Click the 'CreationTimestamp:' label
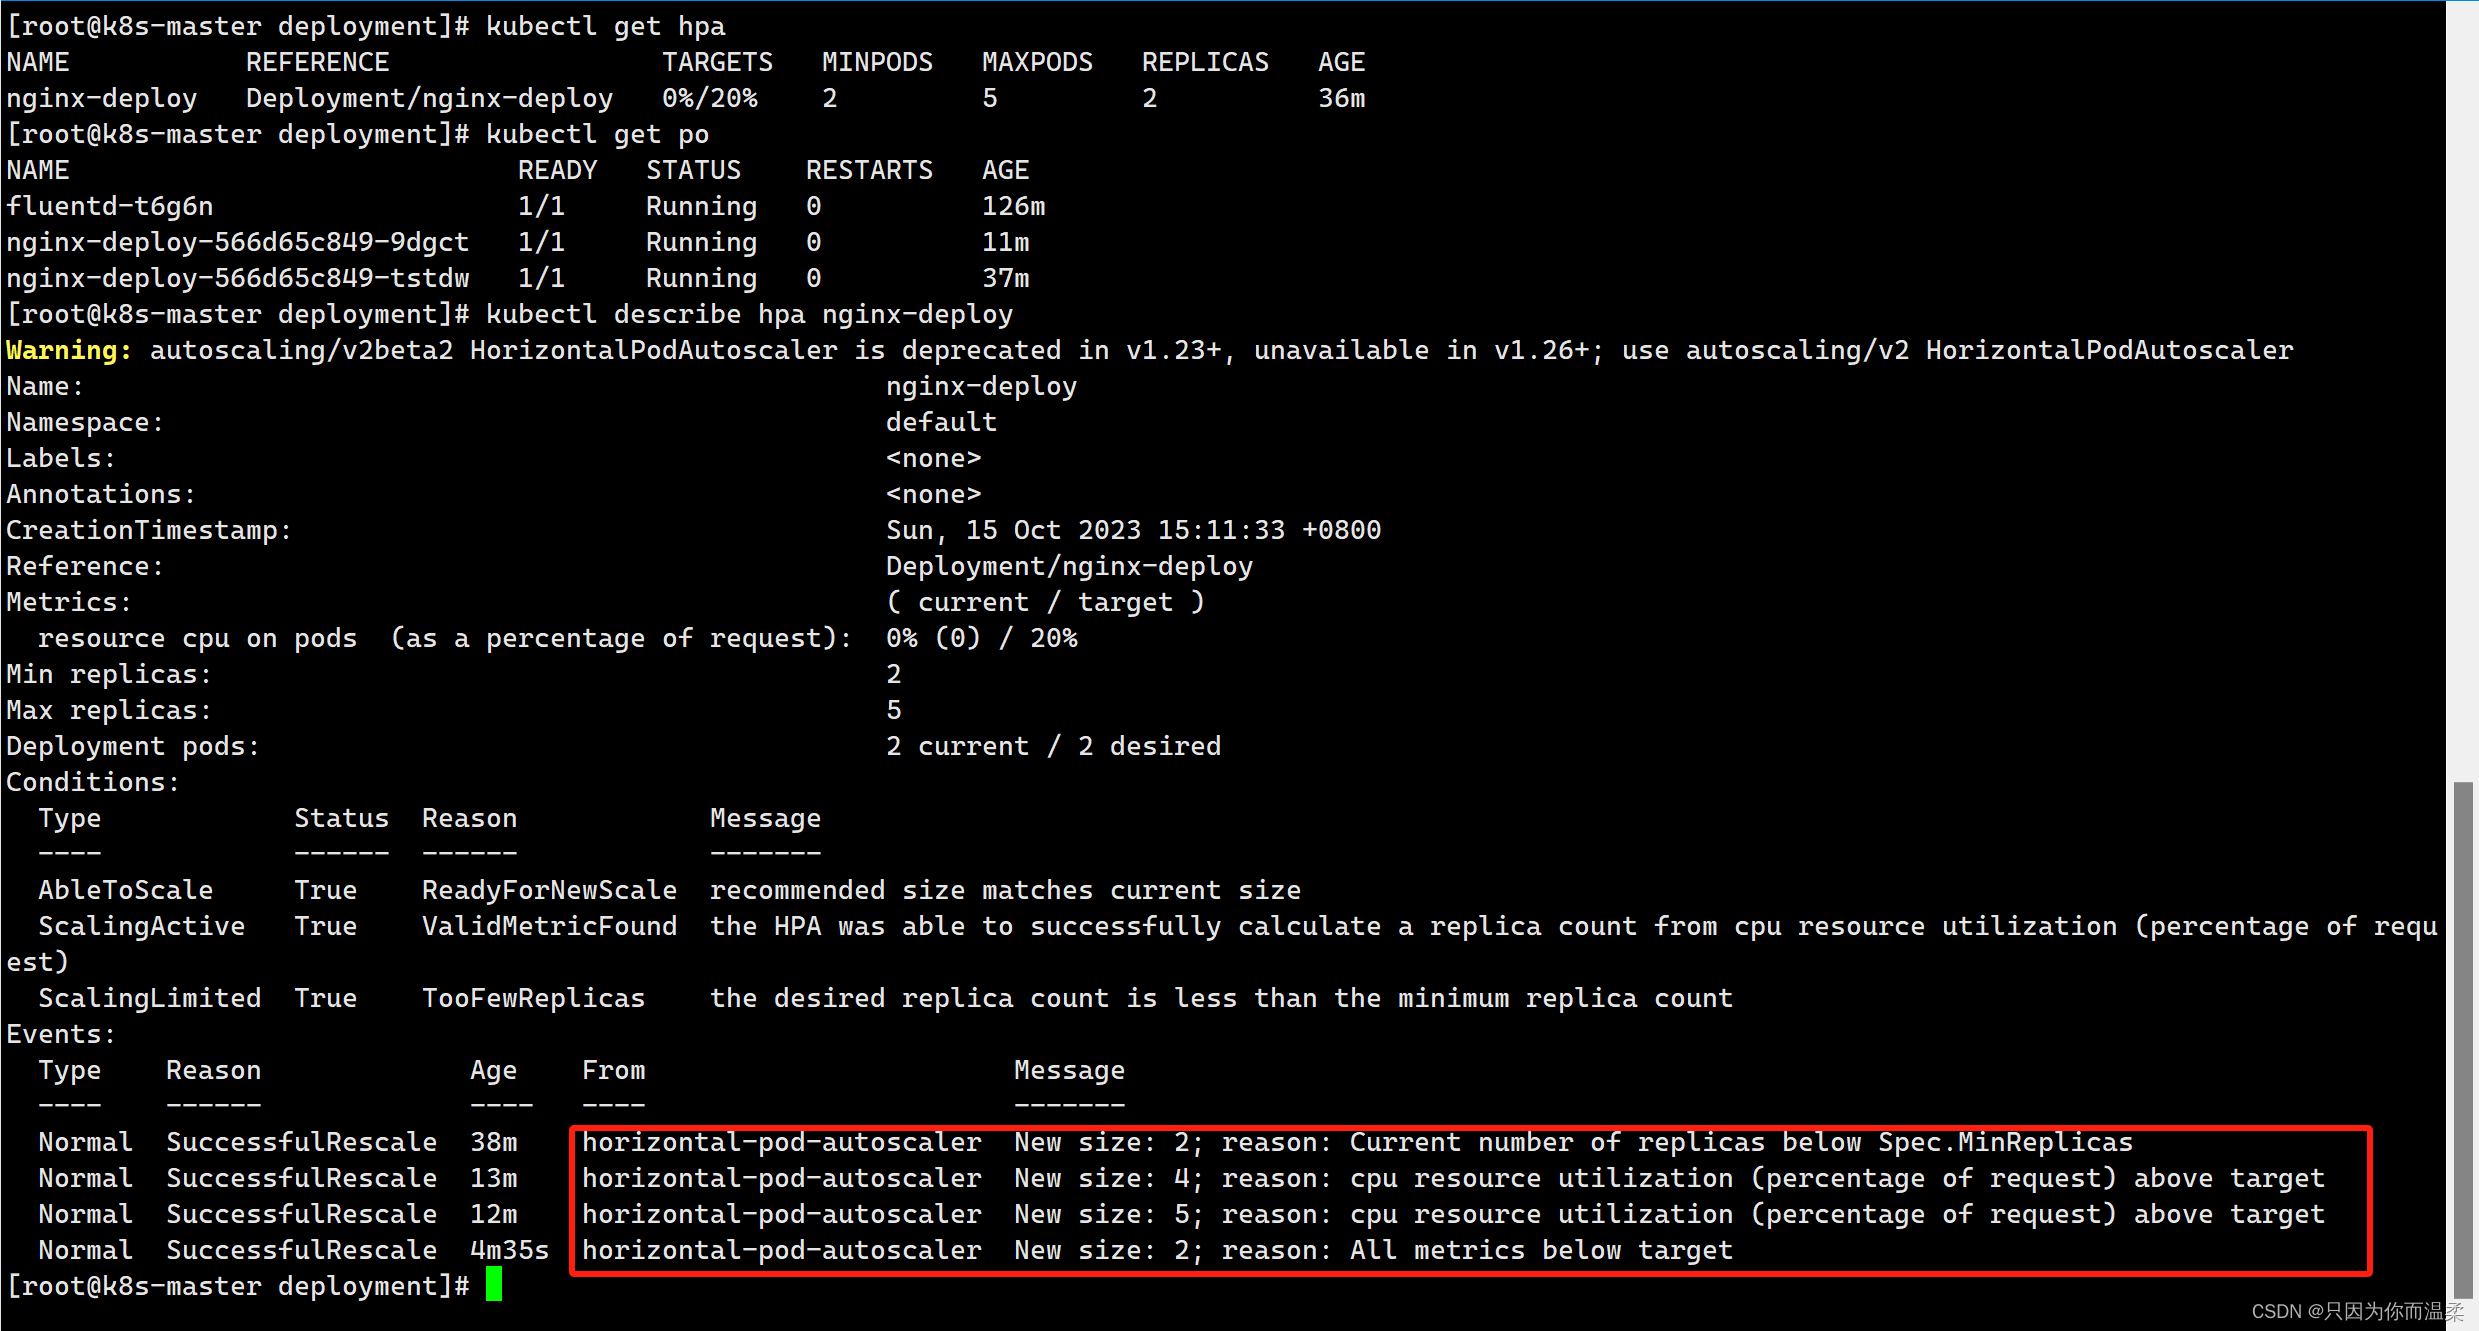This screenshot has width=2479, height=1331. (x=149, y=530)
